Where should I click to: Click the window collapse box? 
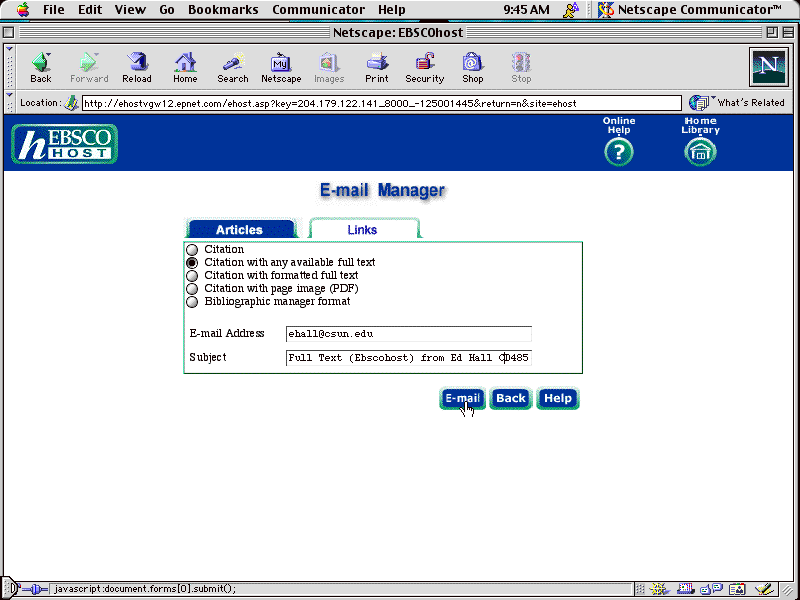pos(788,33)
